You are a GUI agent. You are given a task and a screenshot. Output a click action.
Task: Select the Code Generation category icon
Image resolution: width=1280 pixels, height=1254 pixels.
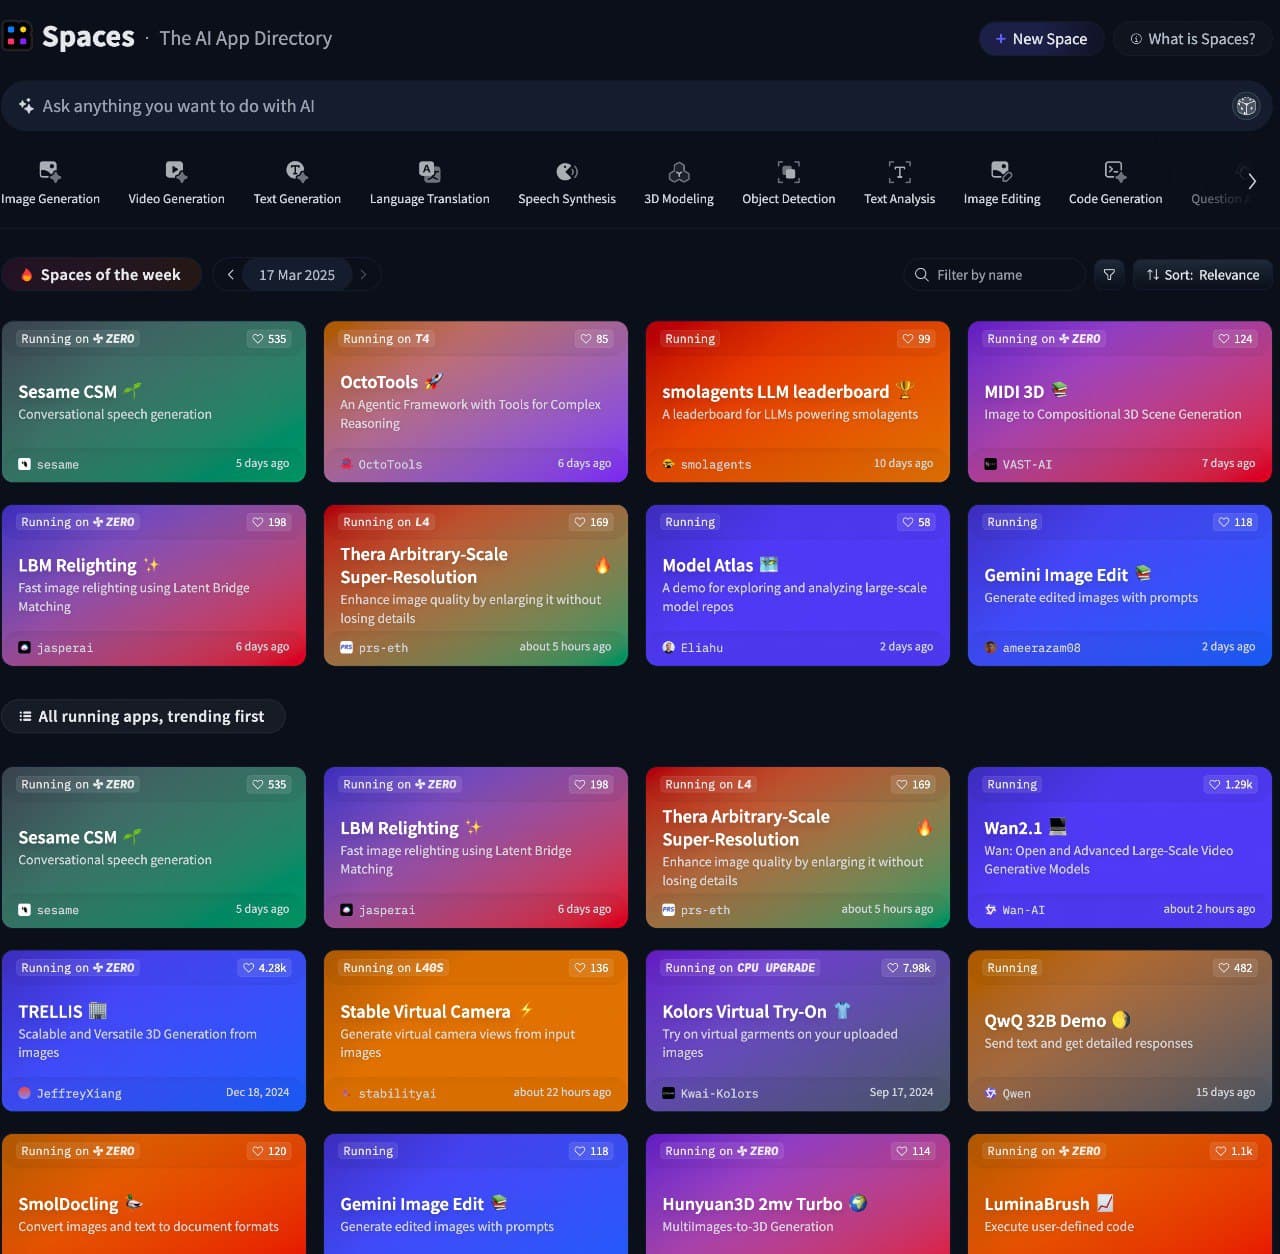point(1115,171)
